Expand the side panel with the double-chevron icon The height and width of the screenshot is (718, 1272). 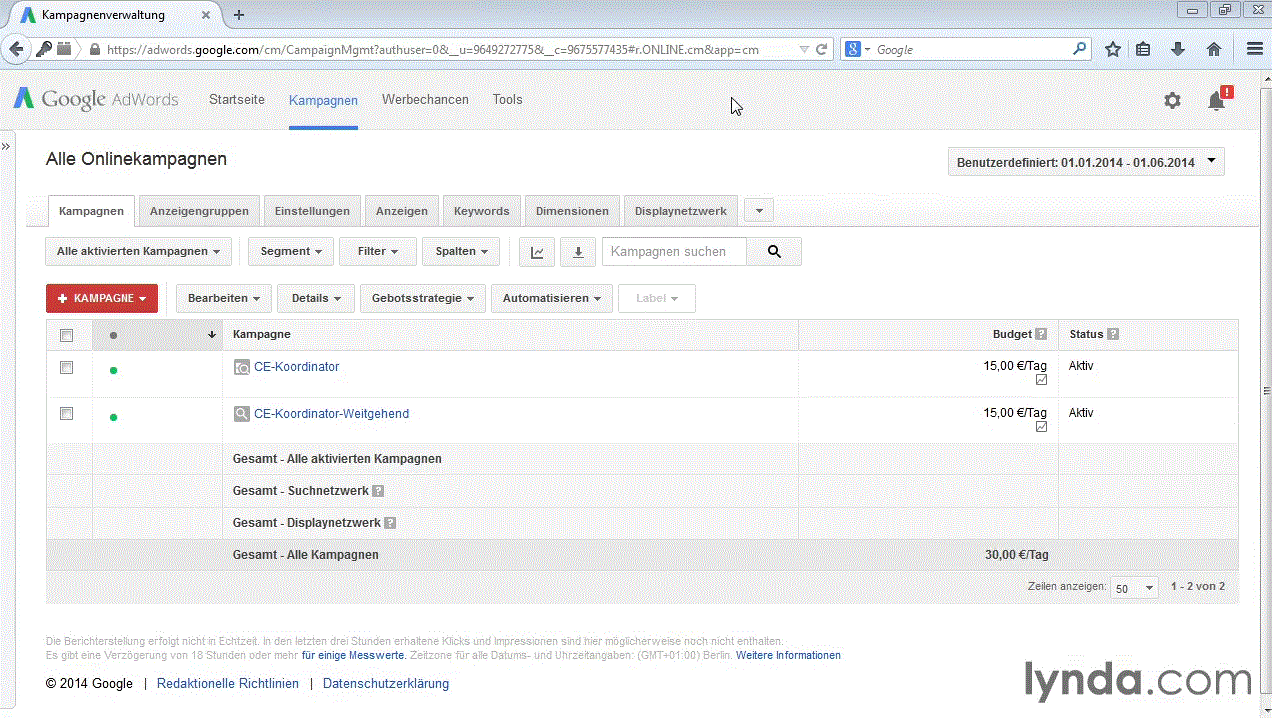(5, 146)
